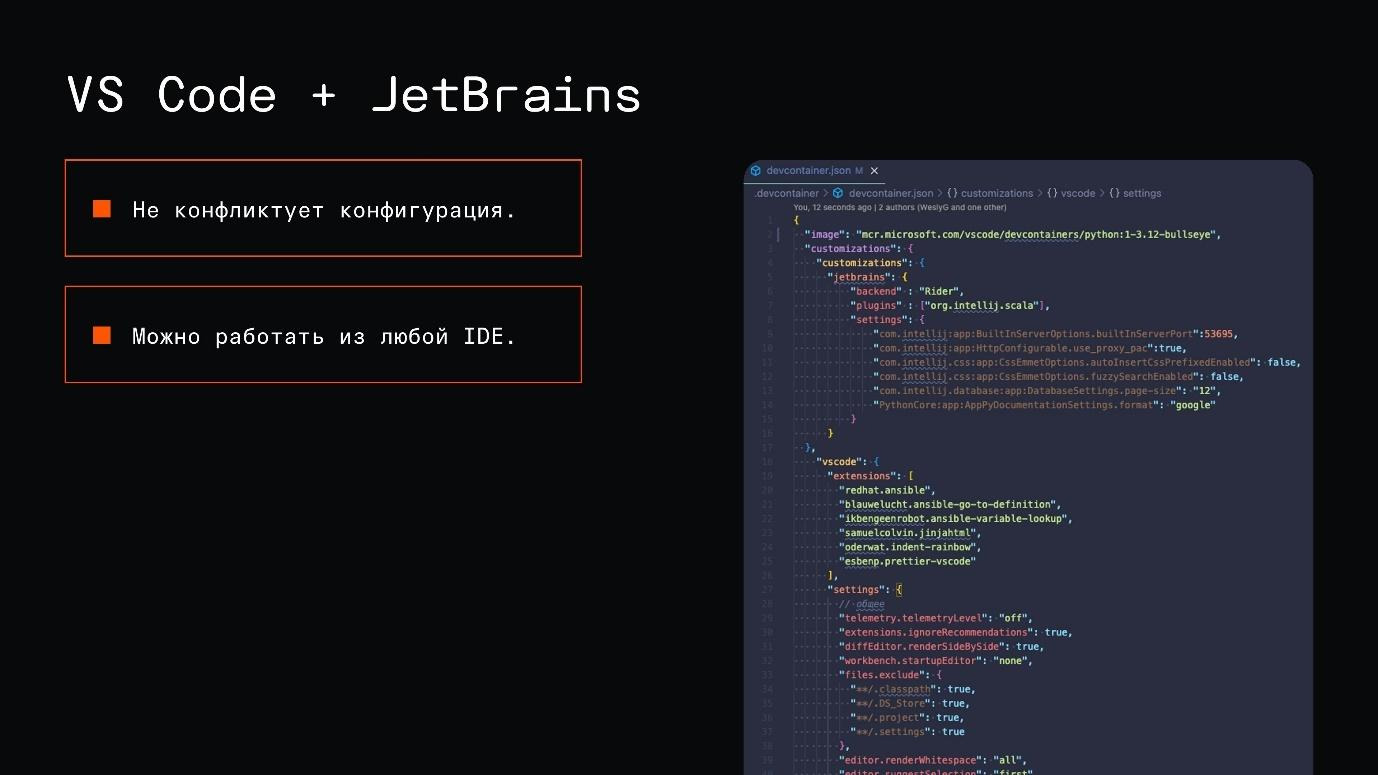
Task: Open the chevron after "vscode" breadcrumb
Action: tap(1103, 193)
